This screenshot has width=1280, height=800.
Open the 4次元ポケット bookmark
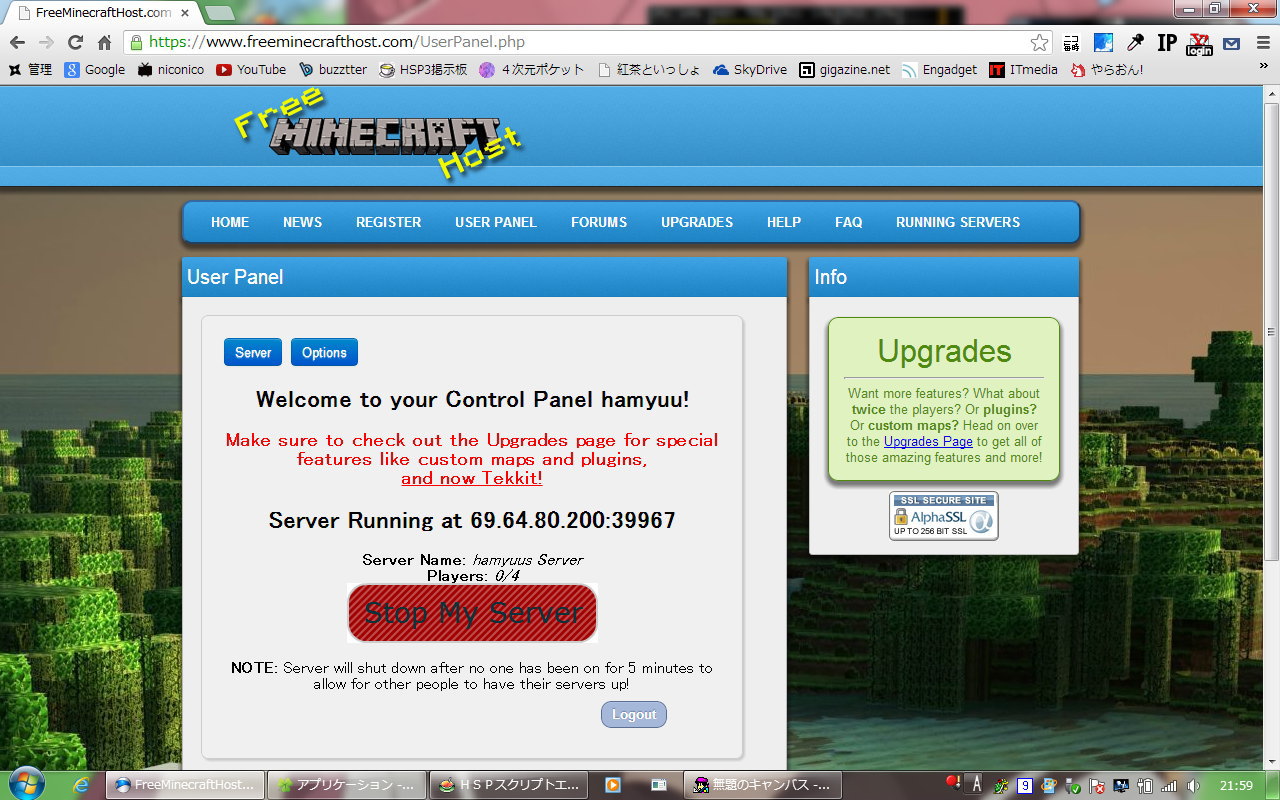(532, 70)
